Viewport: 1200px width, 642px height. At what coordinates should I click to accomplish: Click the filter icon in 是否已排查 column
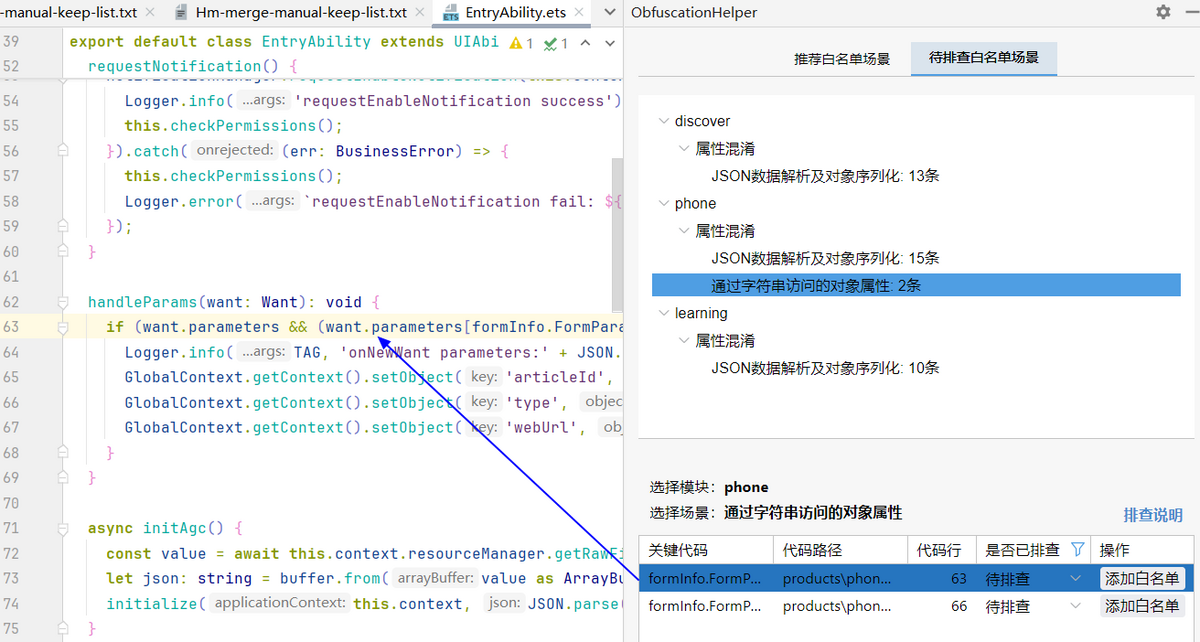1077,549
